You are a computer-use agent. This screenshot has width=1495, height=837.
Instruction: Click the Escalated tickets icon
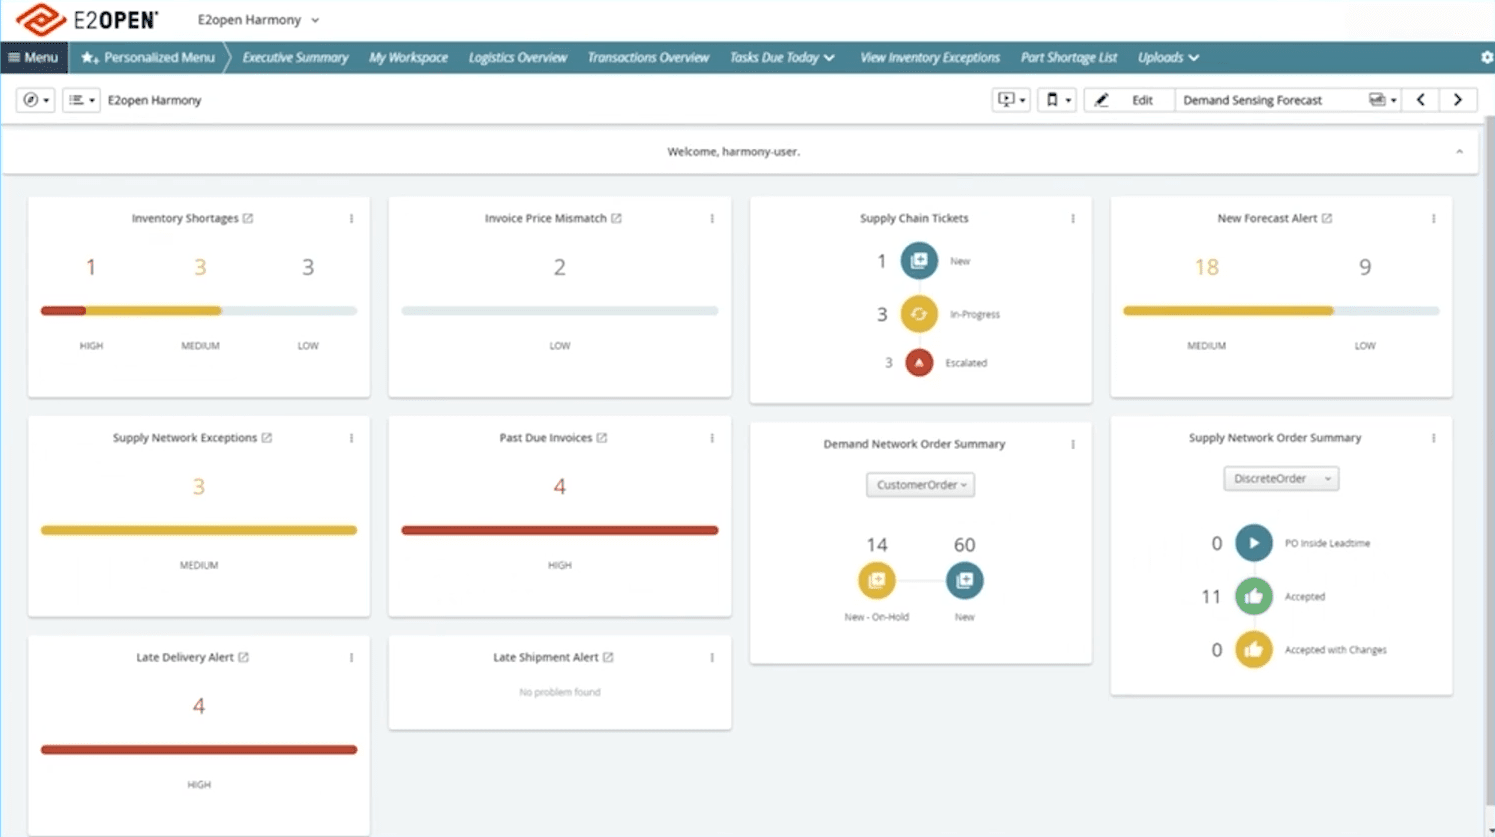point(919,362)
